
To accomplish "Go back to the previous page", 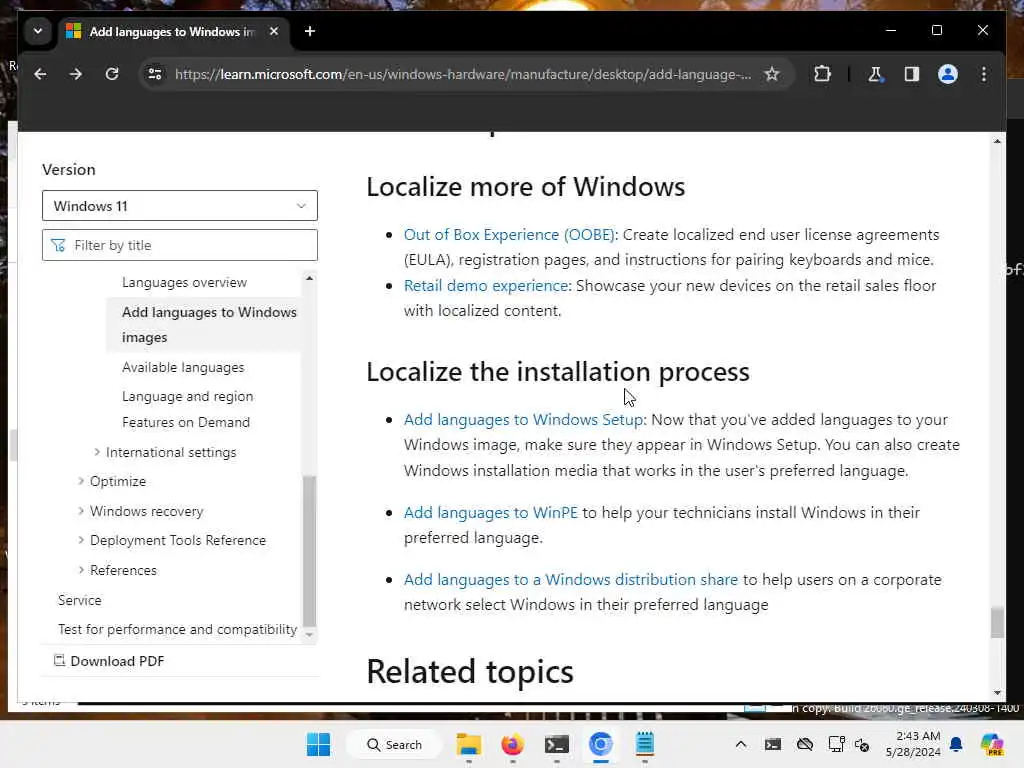I will [x=40, y=74].
